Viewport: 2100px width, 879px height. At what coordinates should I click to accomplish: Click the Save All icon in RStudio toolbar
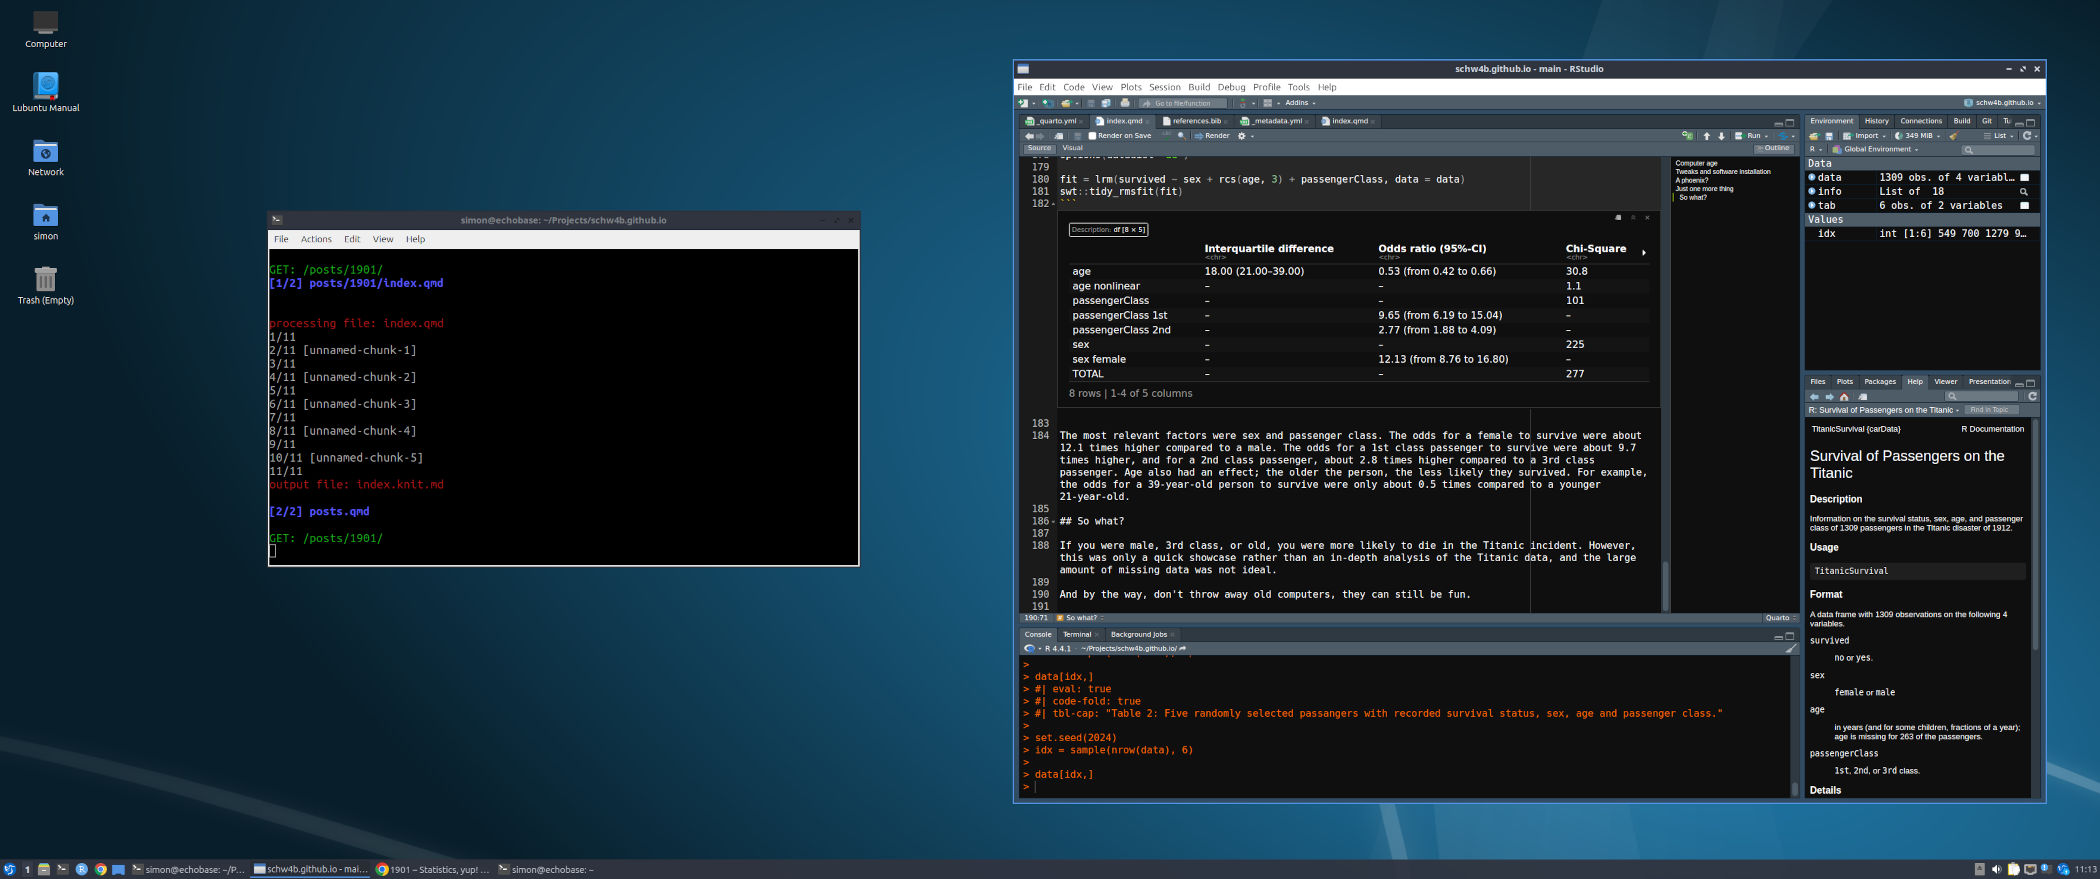click(x=1106, y=103)
